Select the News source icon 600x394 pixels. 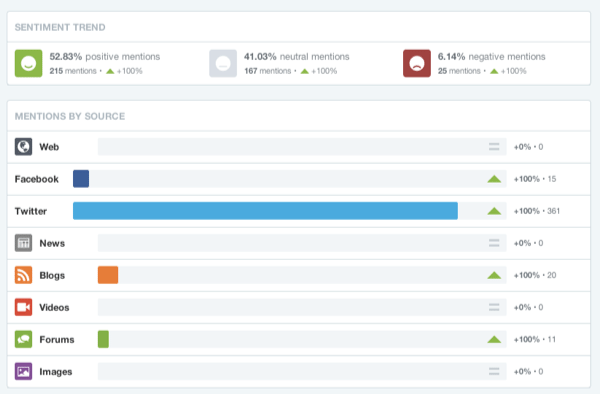(x=23, y=243)
